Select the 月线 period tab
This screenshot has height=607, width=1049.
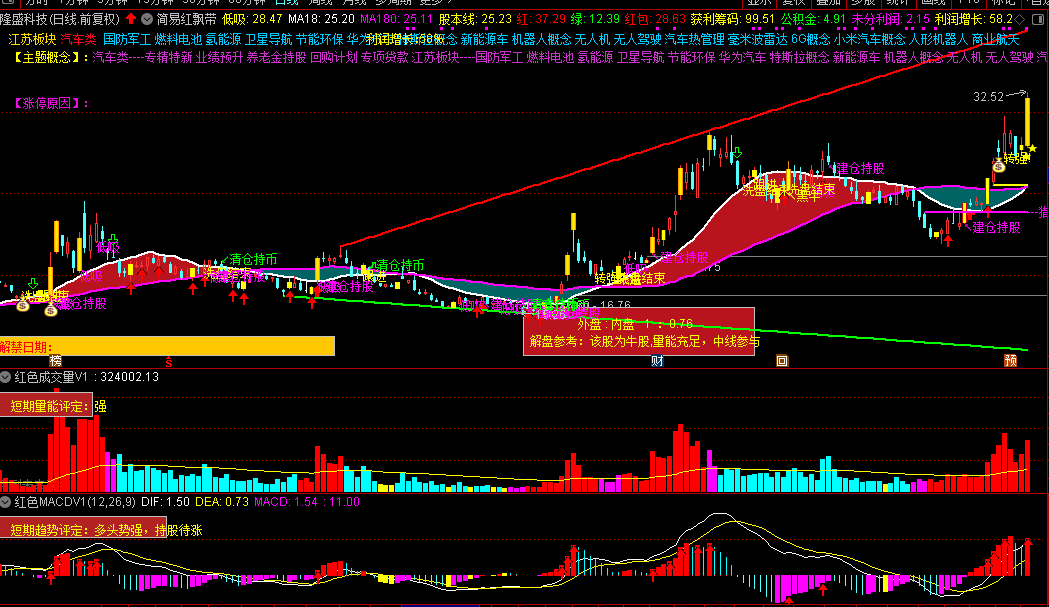coord(355,3)
